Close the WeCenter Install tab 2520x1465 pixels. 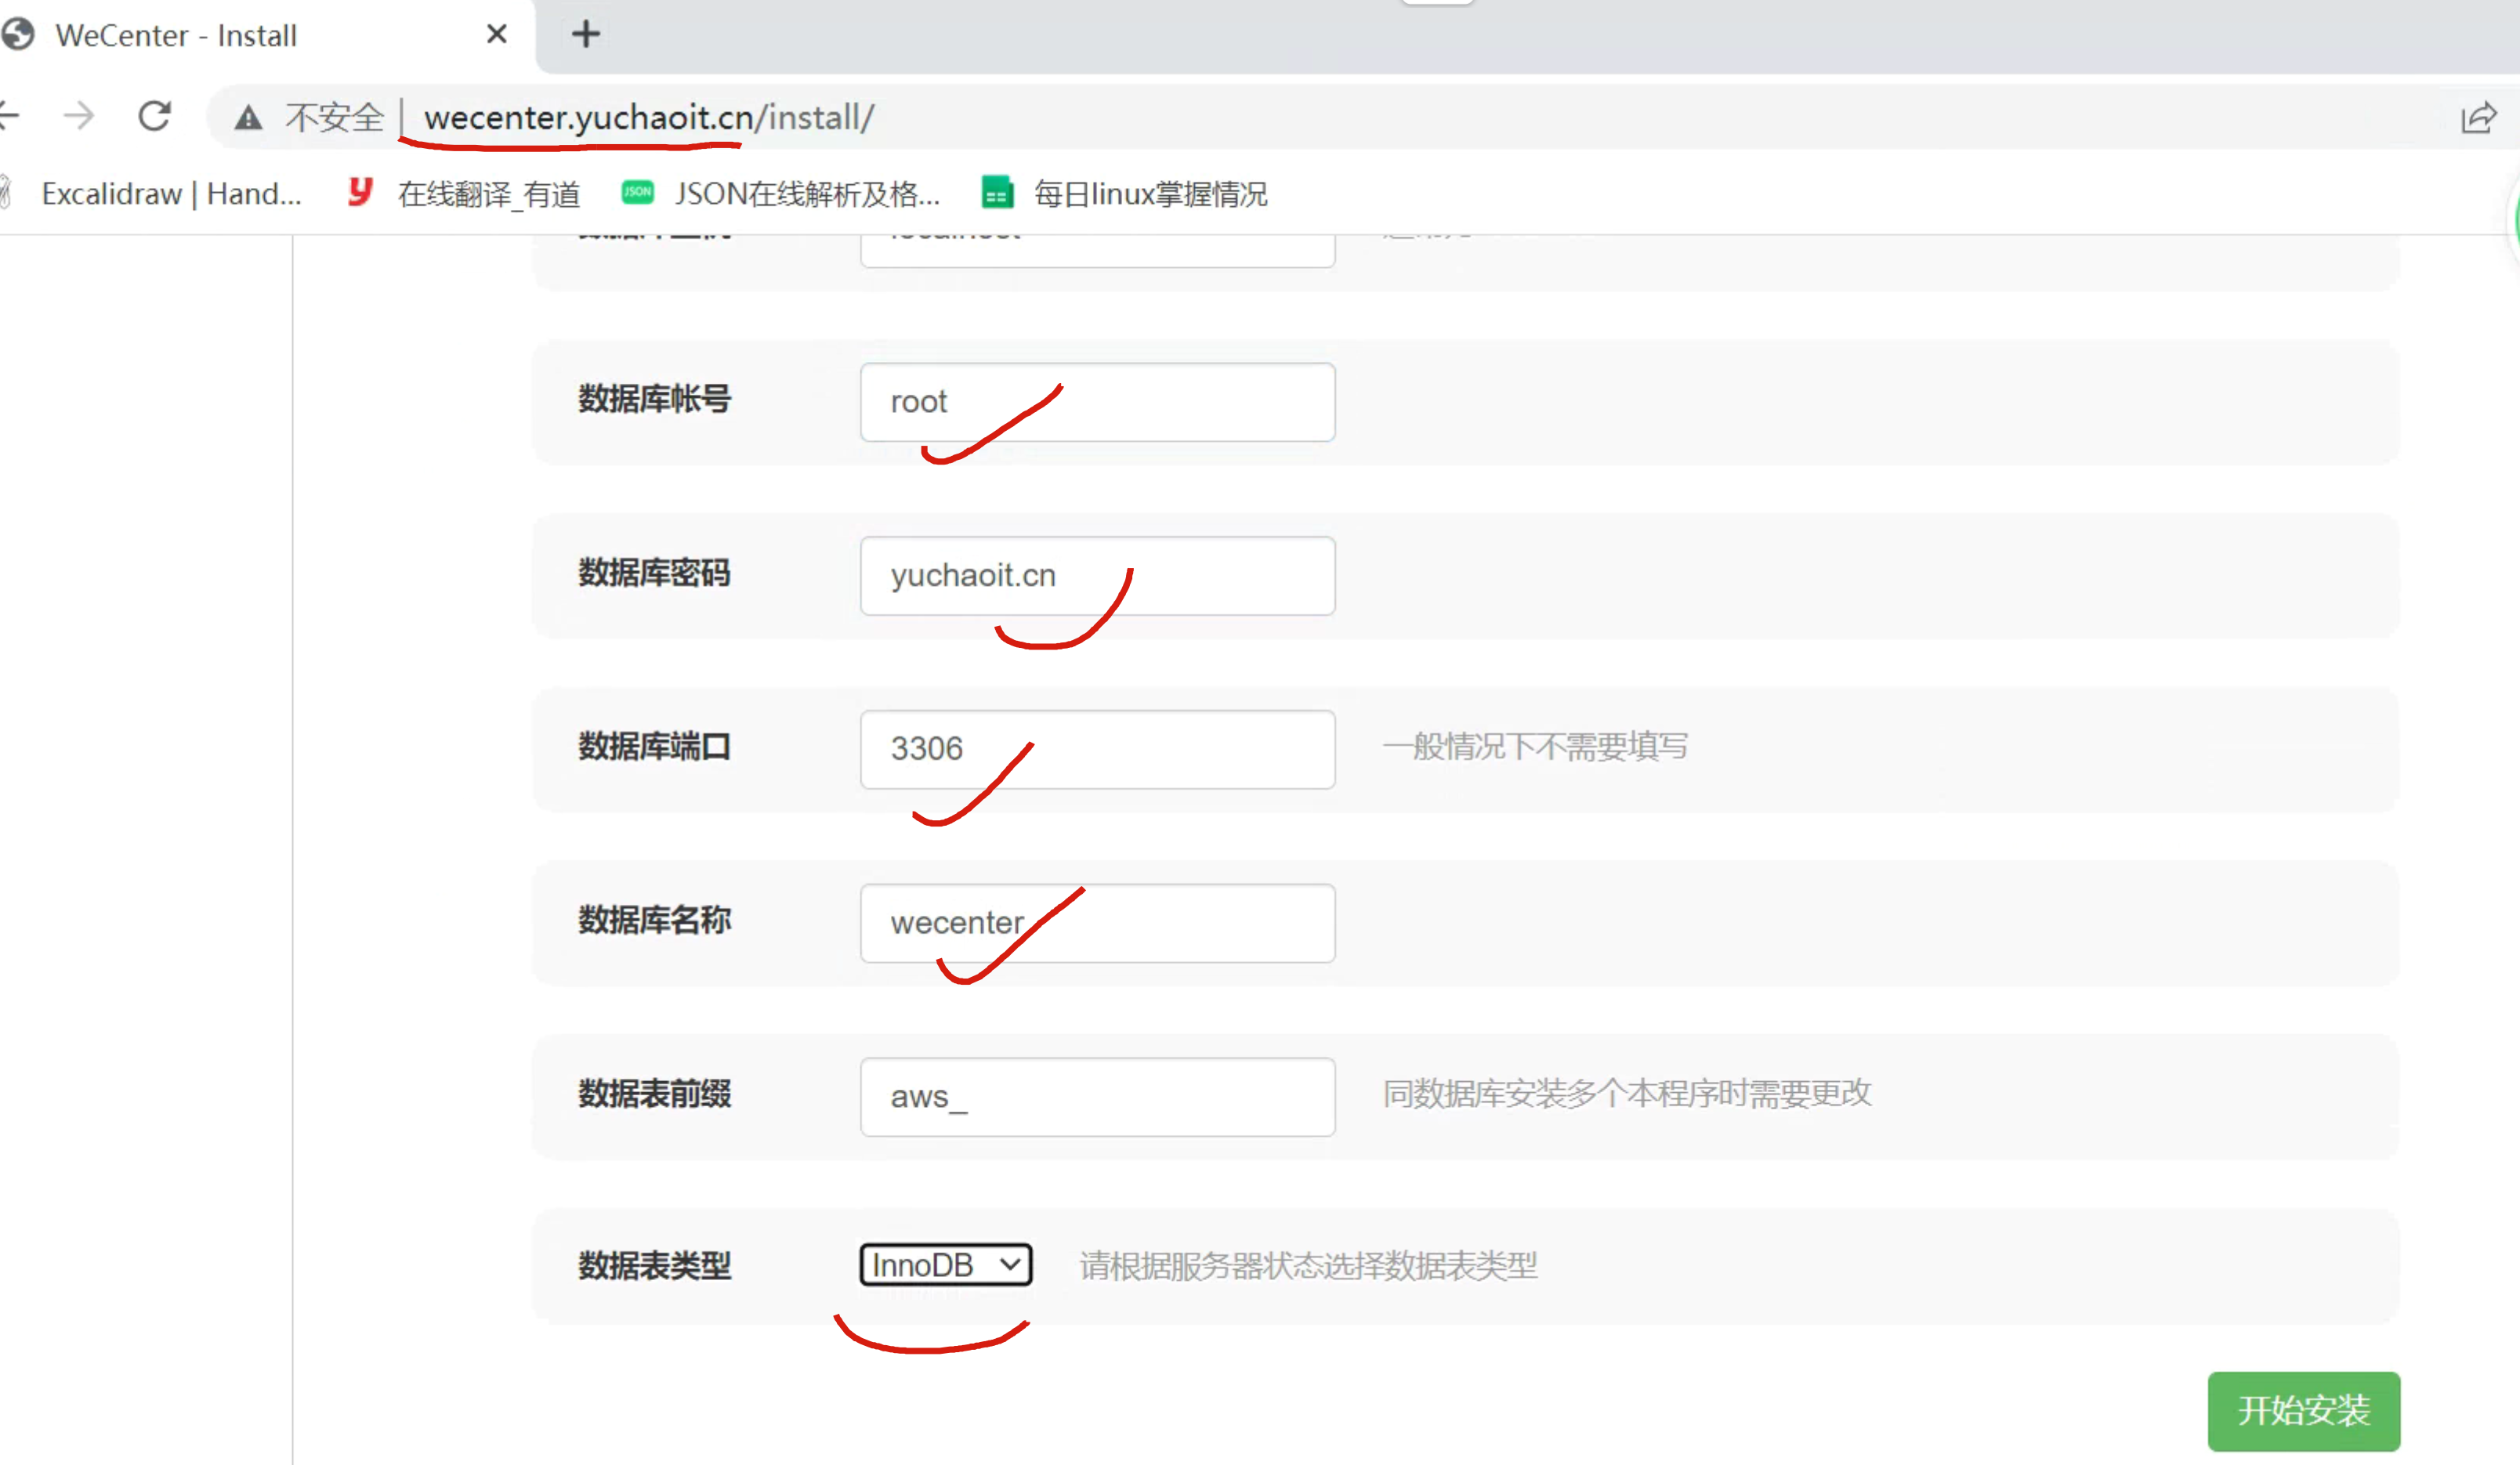click(x=496, y=35)
